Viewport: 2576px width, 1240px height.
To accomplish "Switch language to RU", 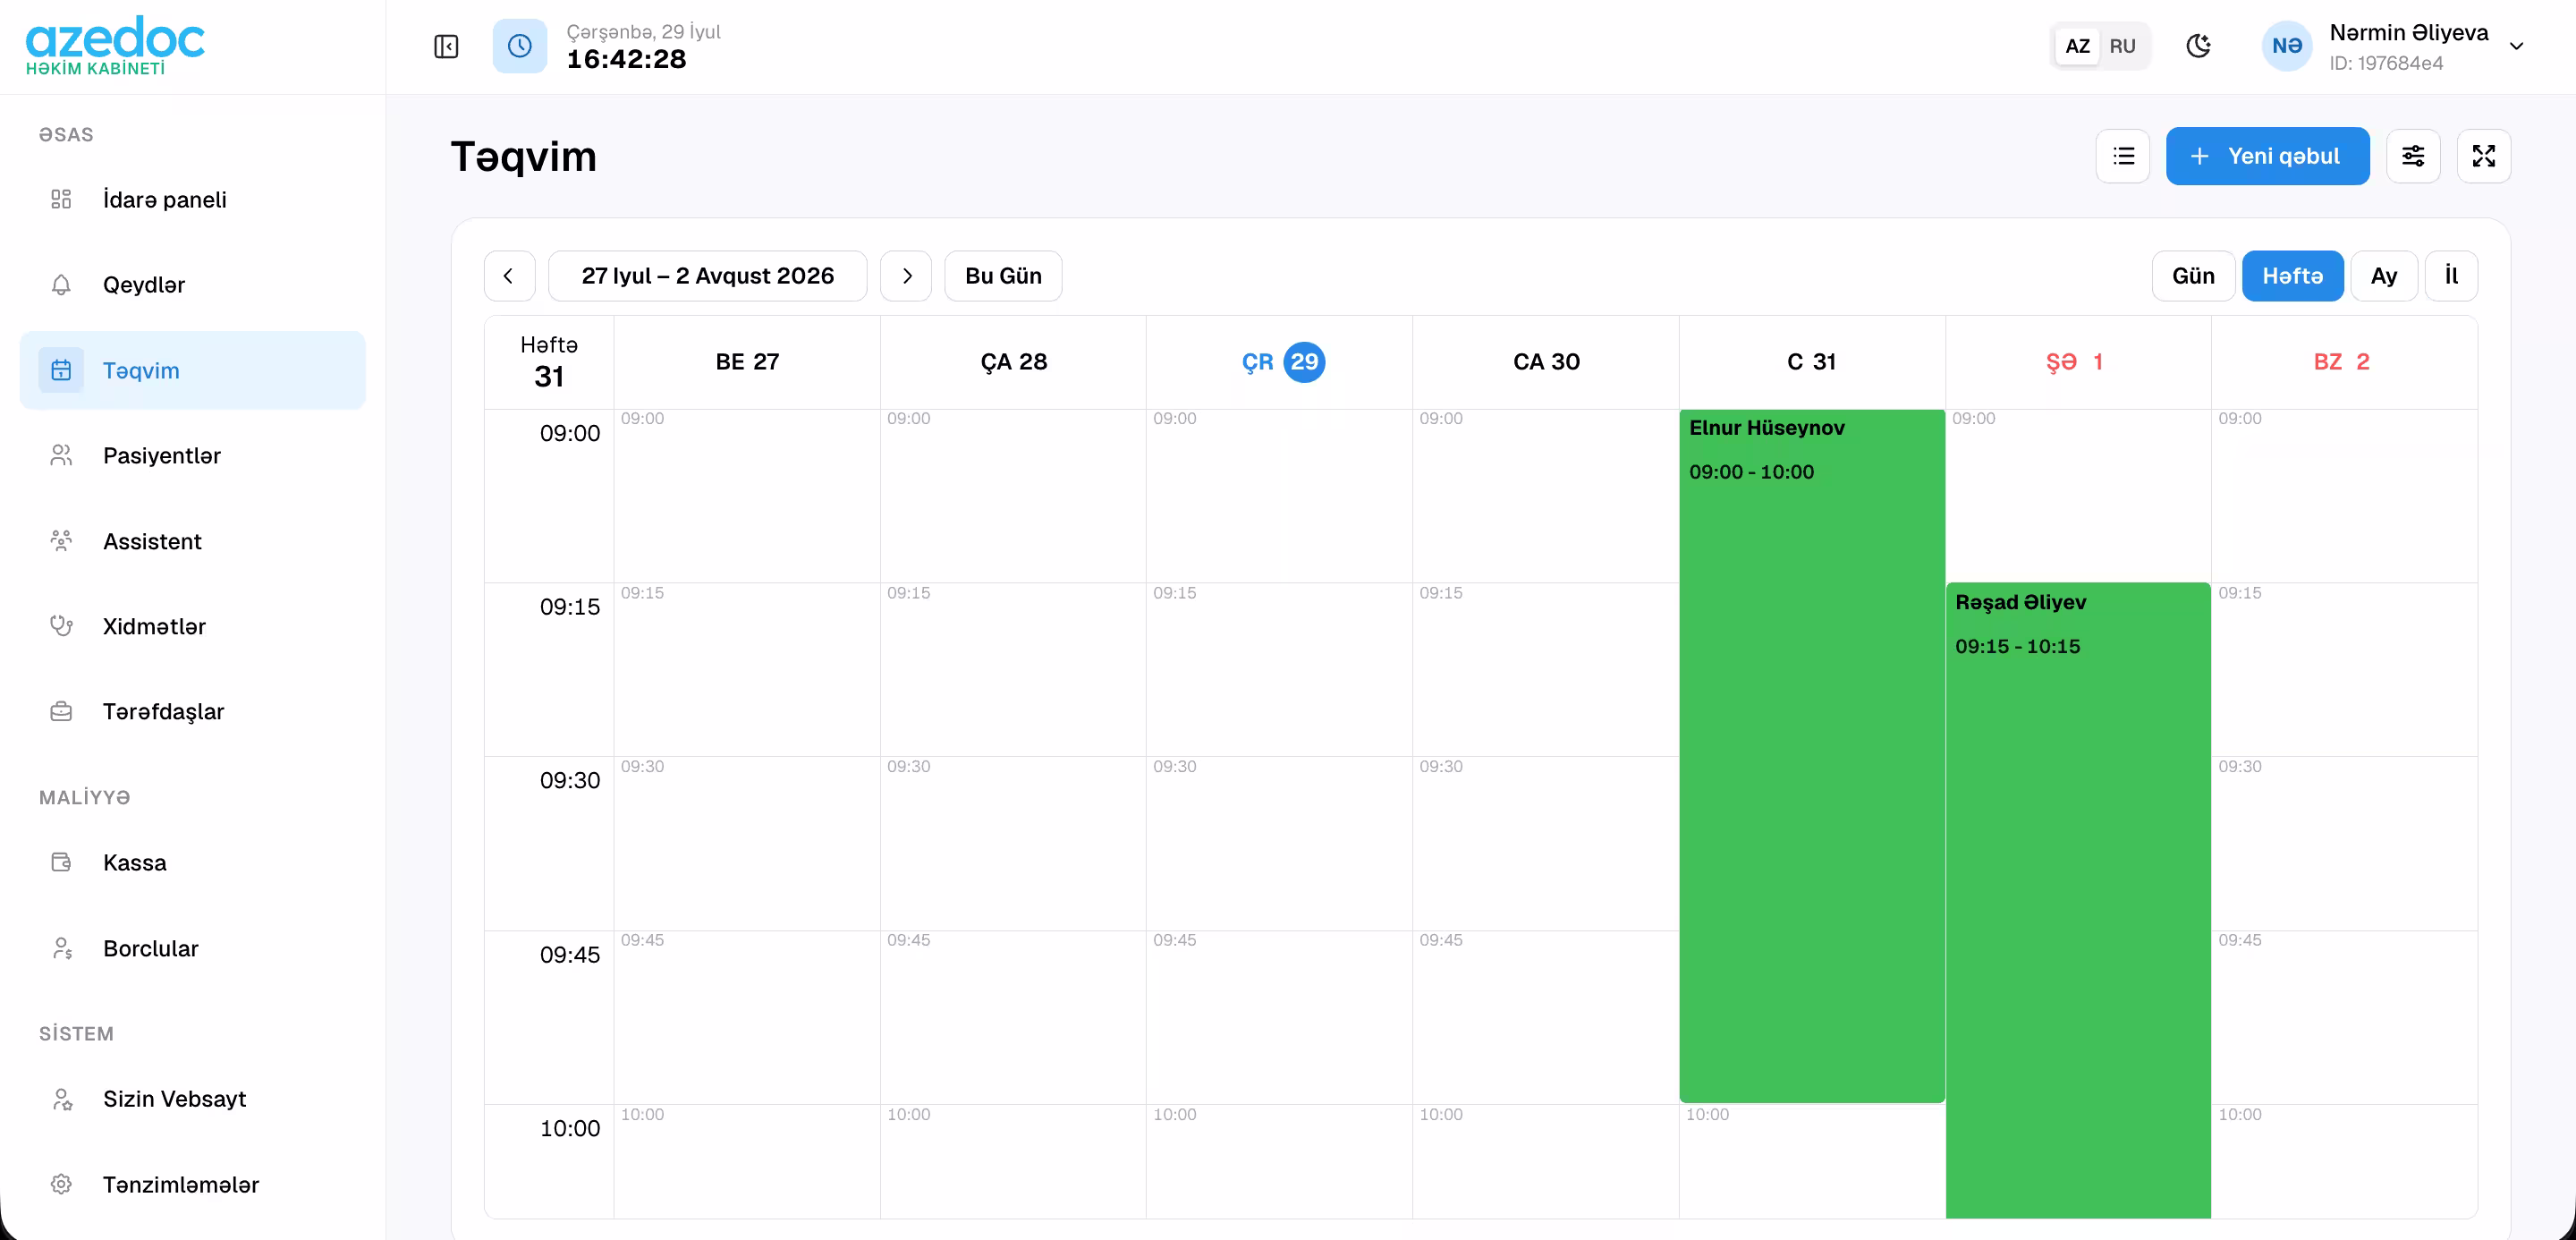I will (x=2122, y=46).
